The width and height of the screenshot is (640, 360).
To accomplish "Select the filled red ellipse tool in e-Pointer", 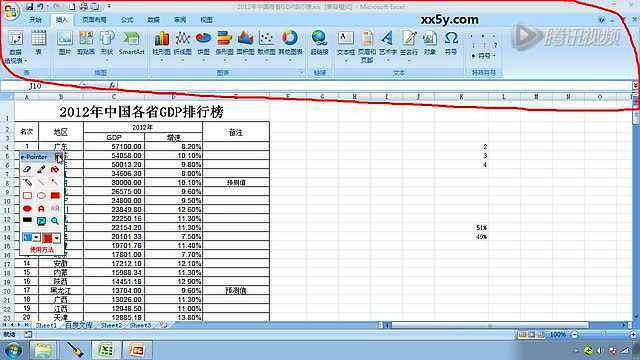I will point(27,209).
